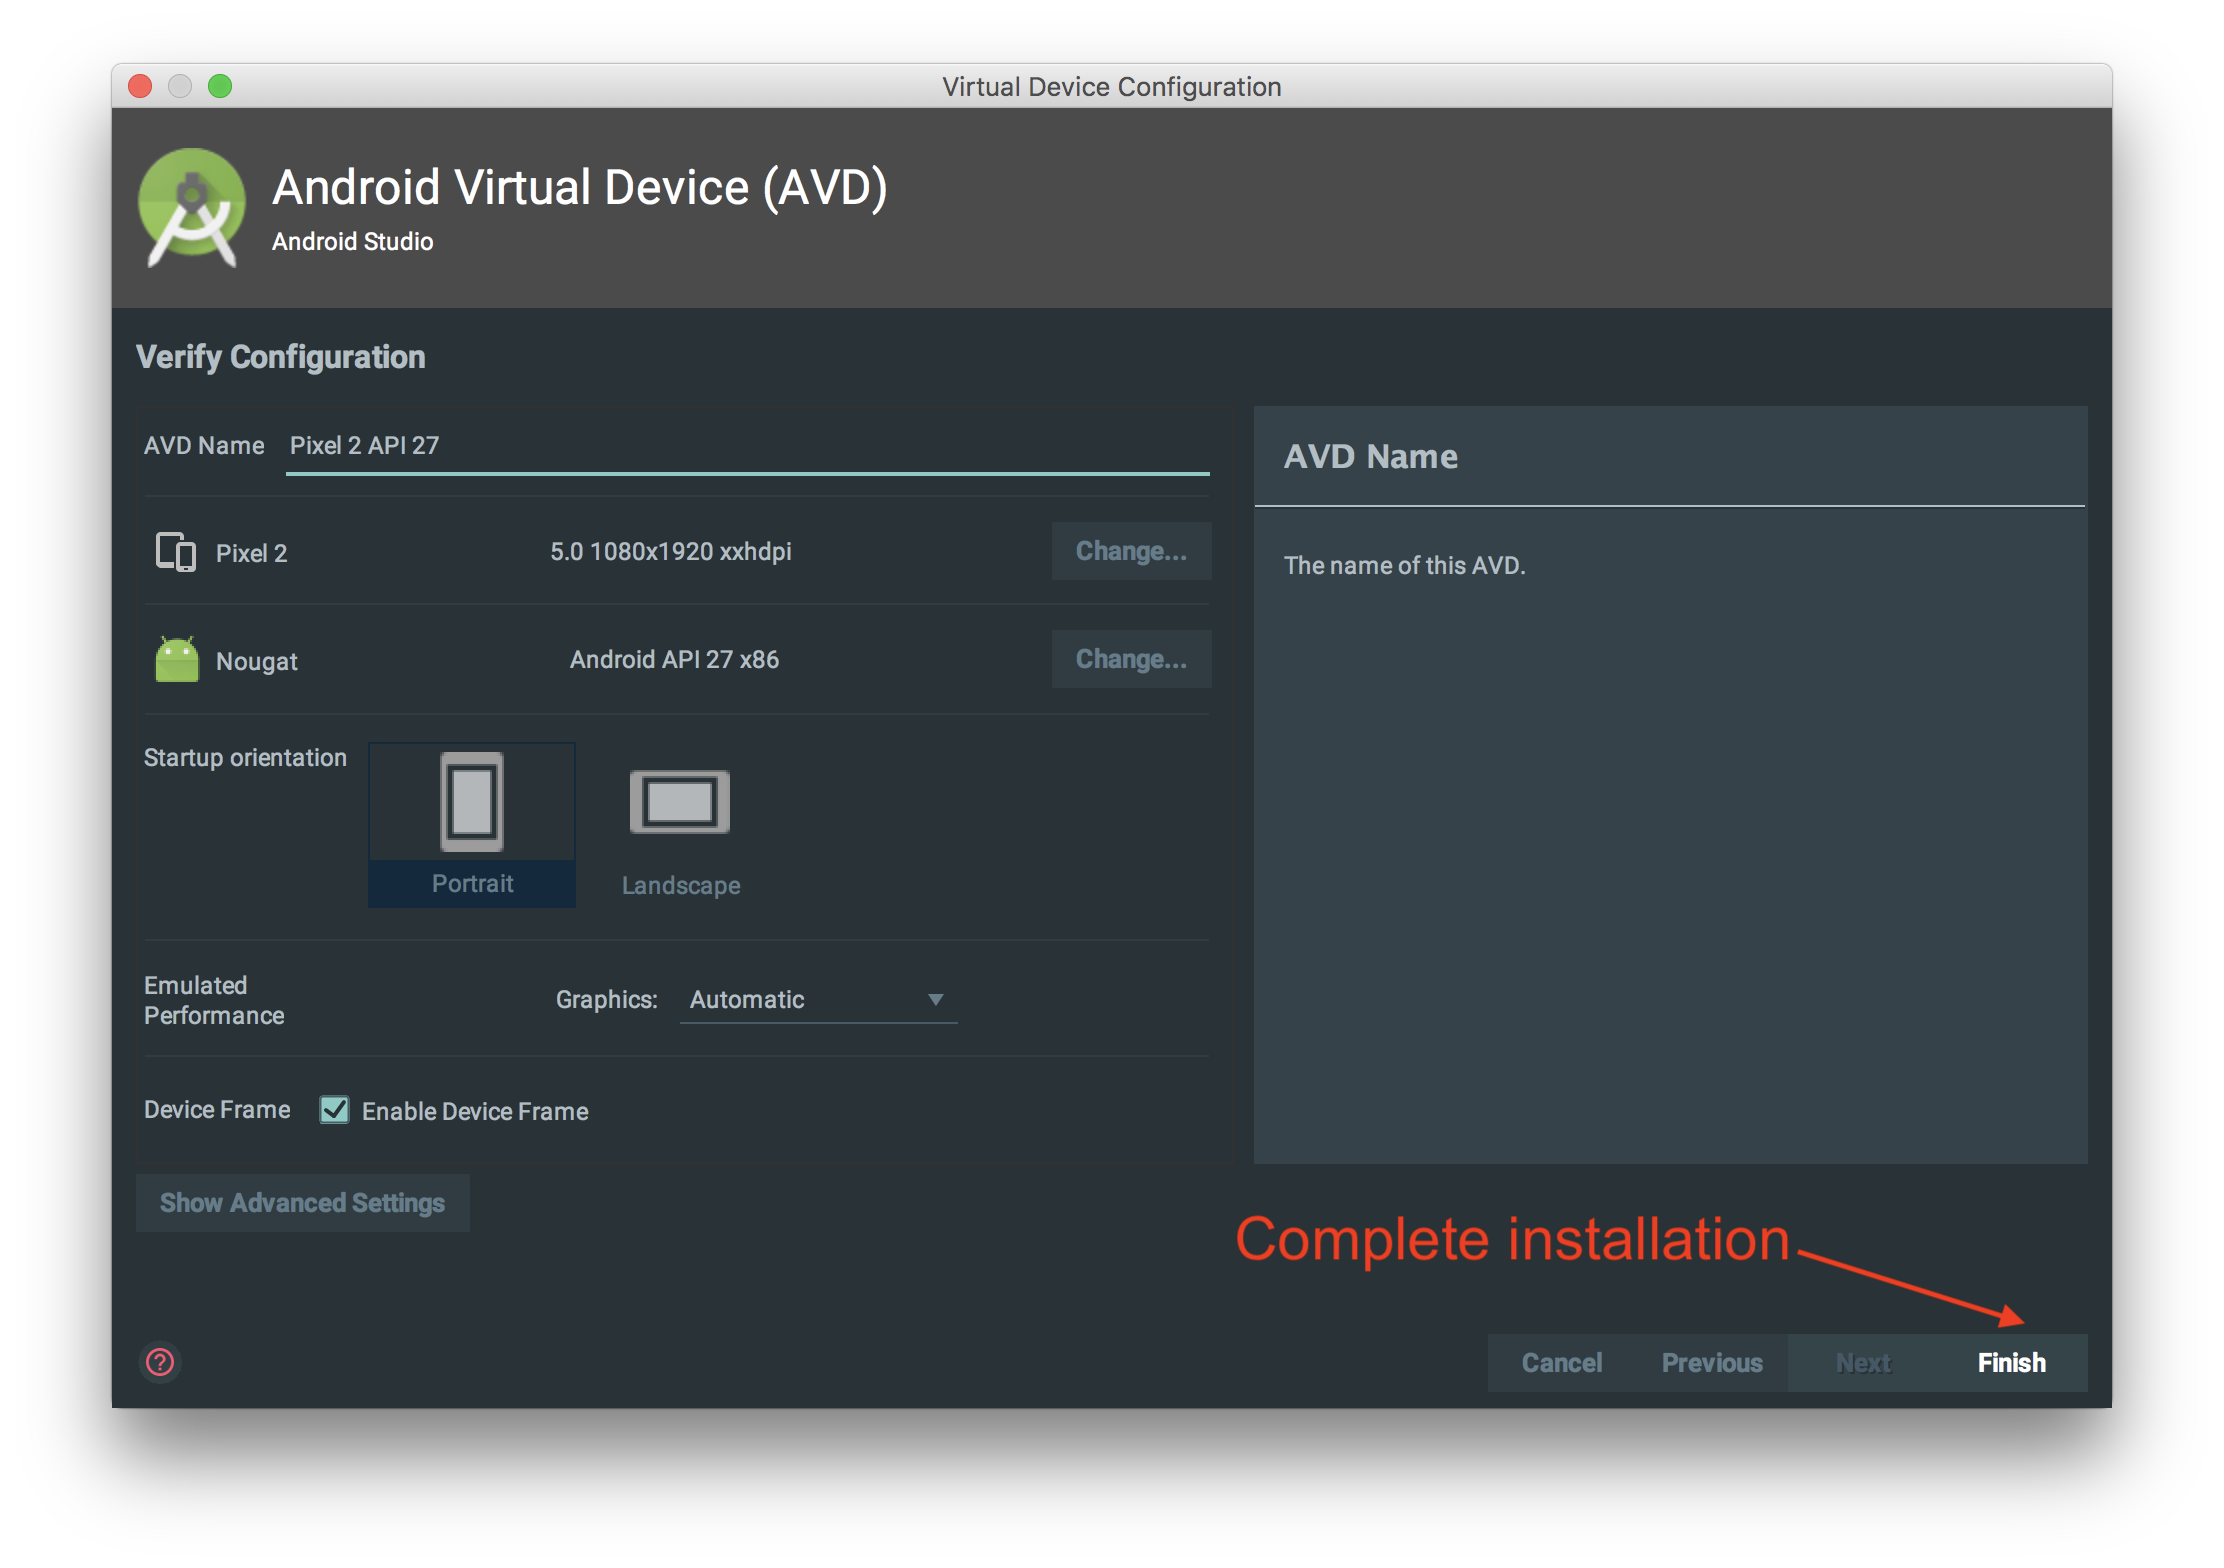The height and width of the screenshot is (1568, 2224).
Task: Click the green Nougat Android icon
Action: coord(177,660)
